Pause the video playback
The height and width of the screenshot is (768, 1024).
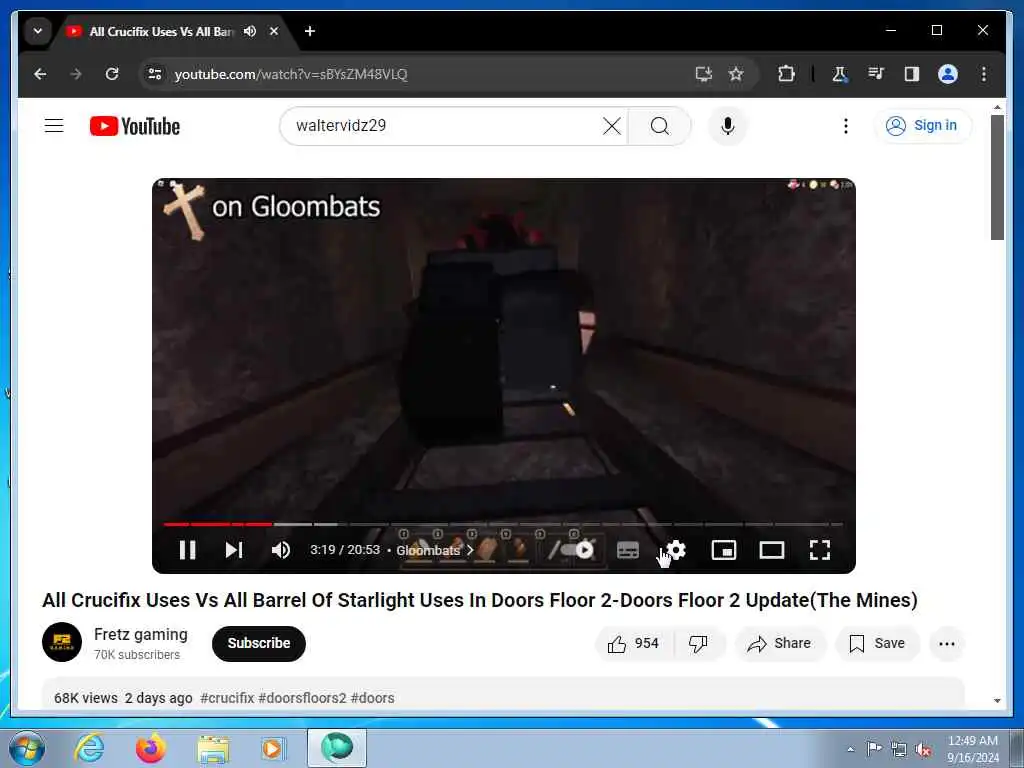click(x=187, y=550)
